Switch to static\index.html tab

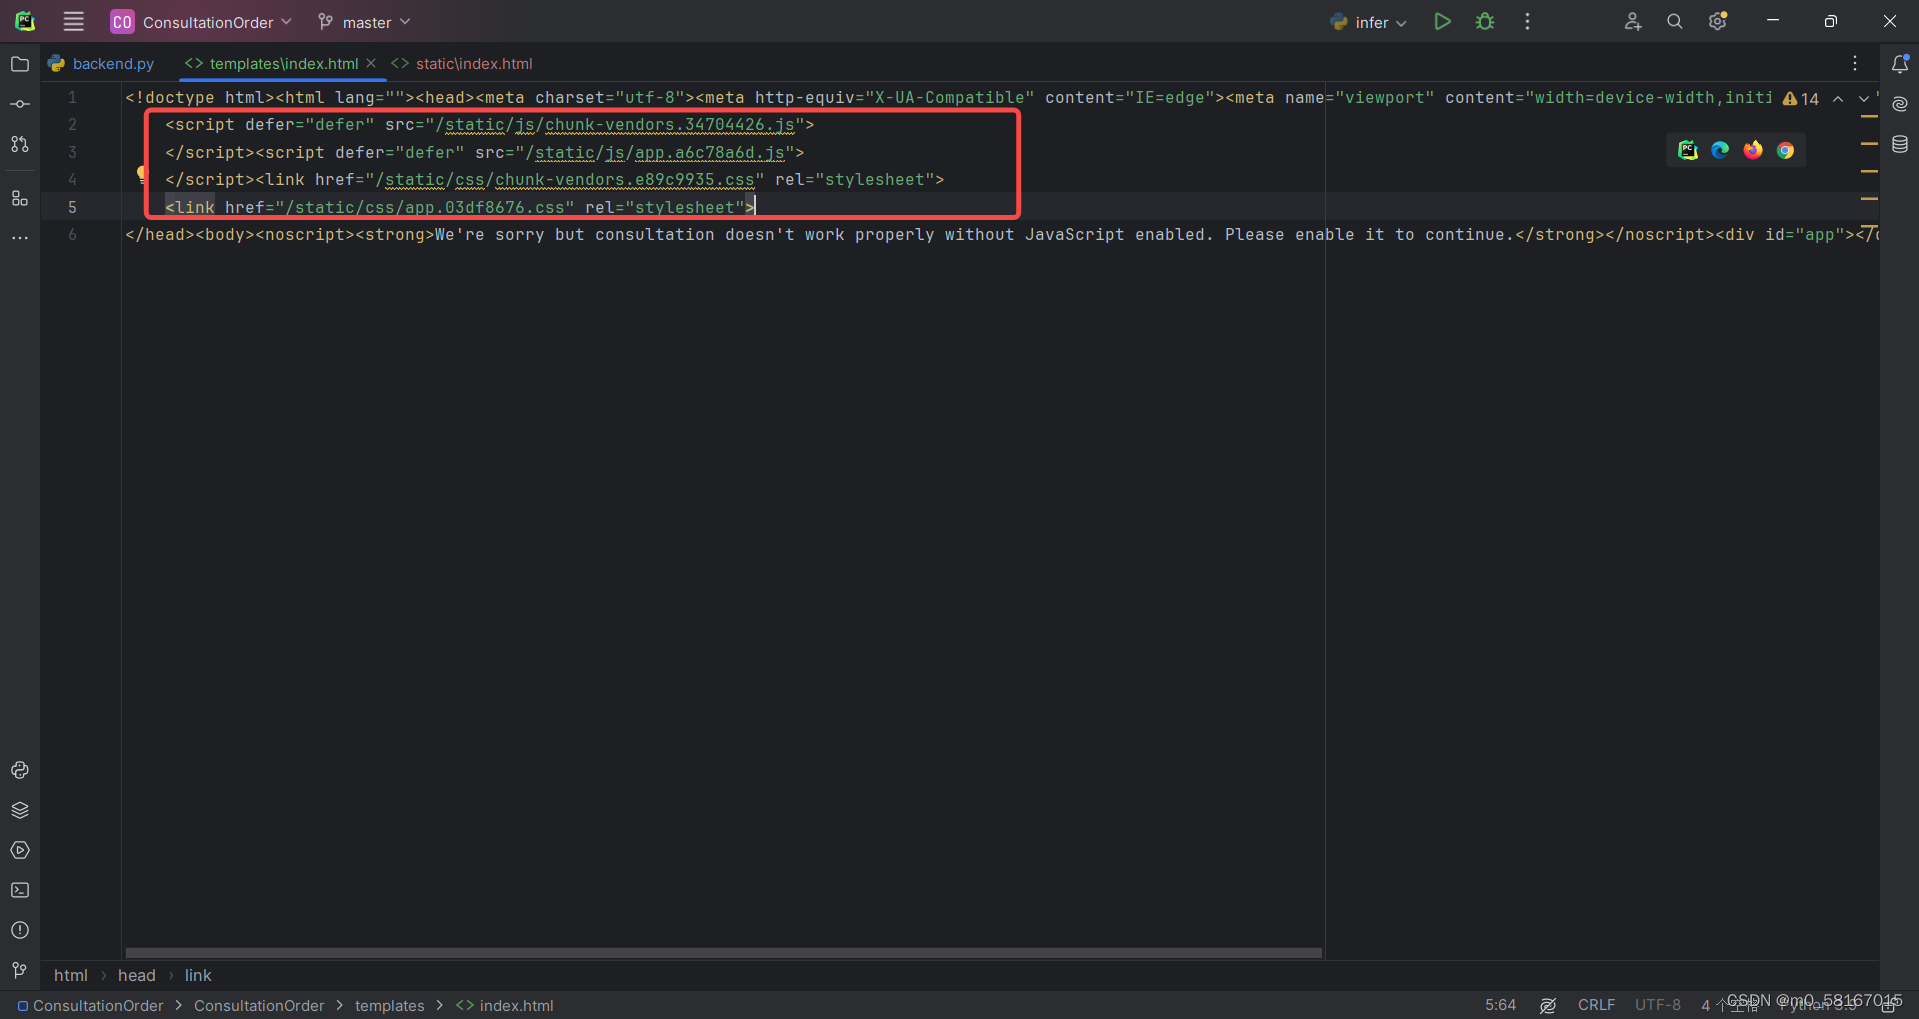coord(462,63)
